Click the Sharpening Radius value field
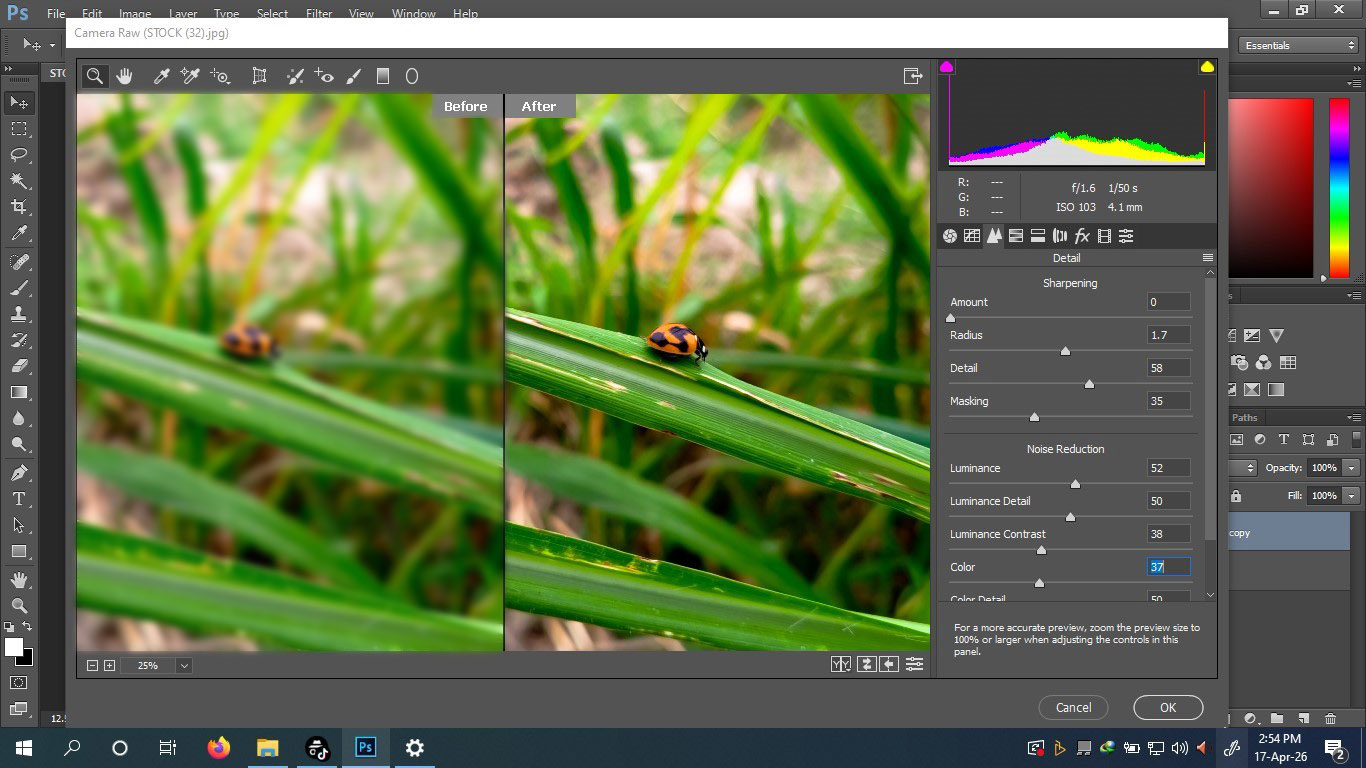This screenshot has width=1366, height=768. 1168,335
